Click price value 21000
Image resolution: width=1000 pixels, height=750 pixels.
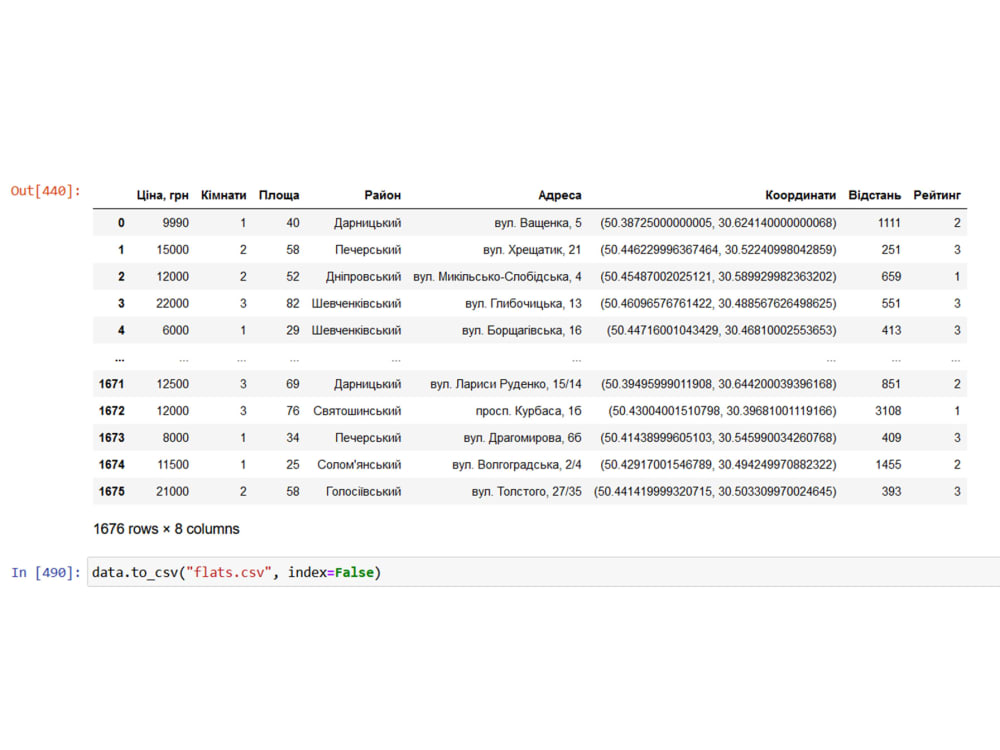[x=173, y=491]
